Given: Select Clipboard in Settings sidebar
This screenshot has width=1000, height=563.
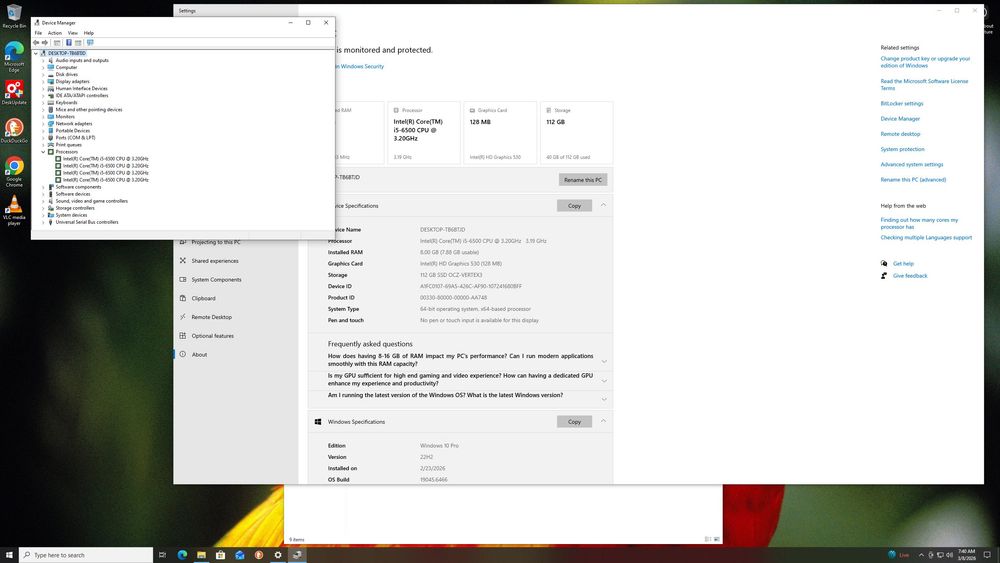Looking at the screenshot, I should click(x=203, y=298).
